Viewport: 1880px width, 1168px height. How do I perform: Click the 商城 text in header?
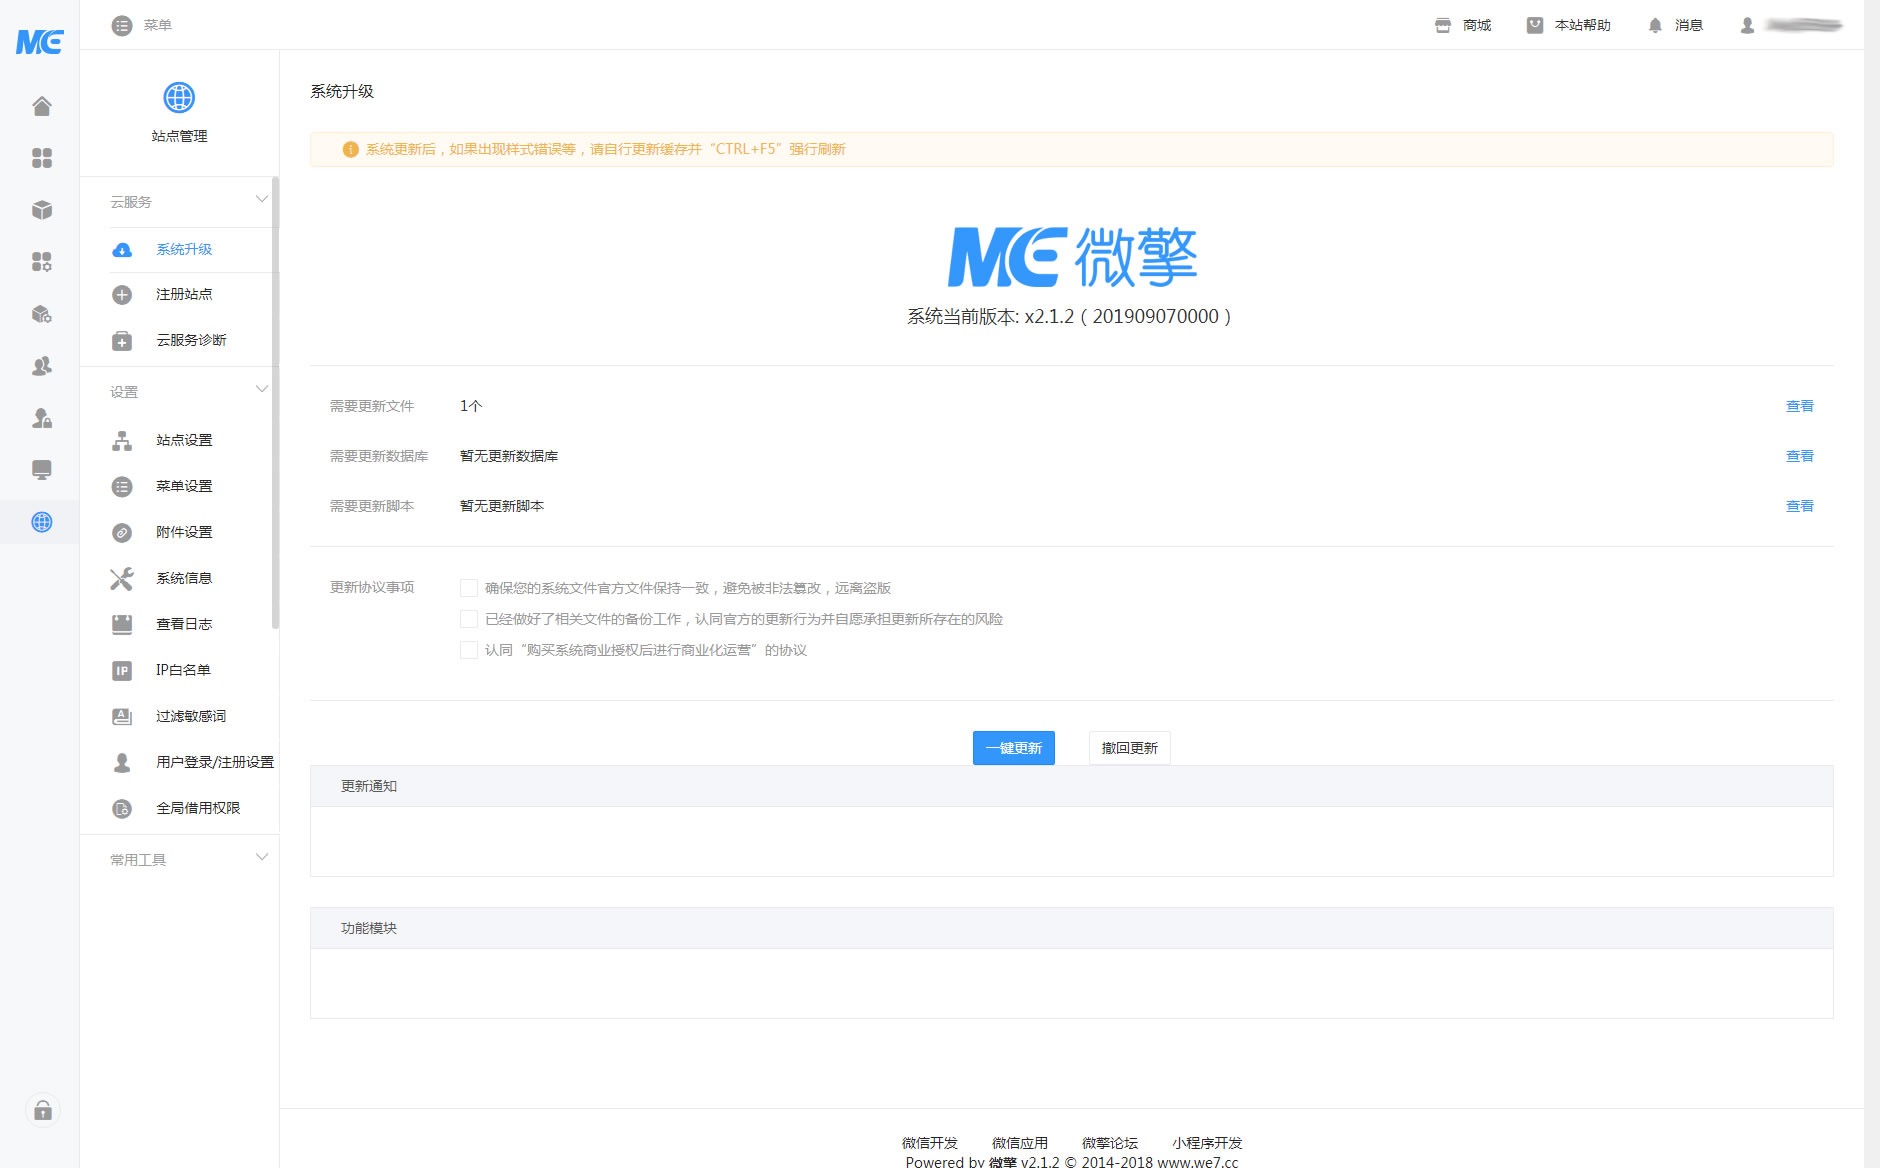pos(1476,26)
